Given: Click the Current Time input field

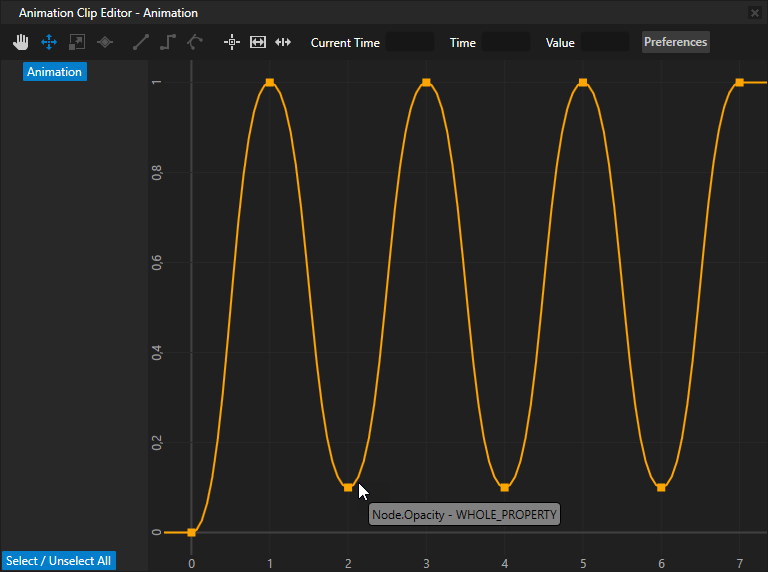Looking at the screenshot, I should pyautogui.click(x=410, y=42).
